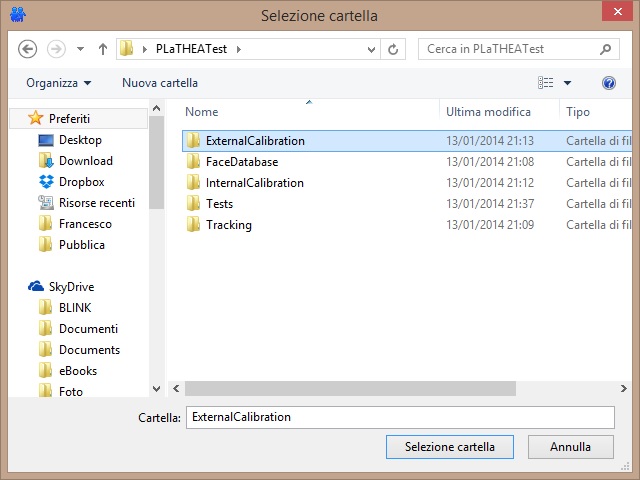
Task: Select the Tracking folder in list
Action: pyautogui.click(x=229, y=225)
